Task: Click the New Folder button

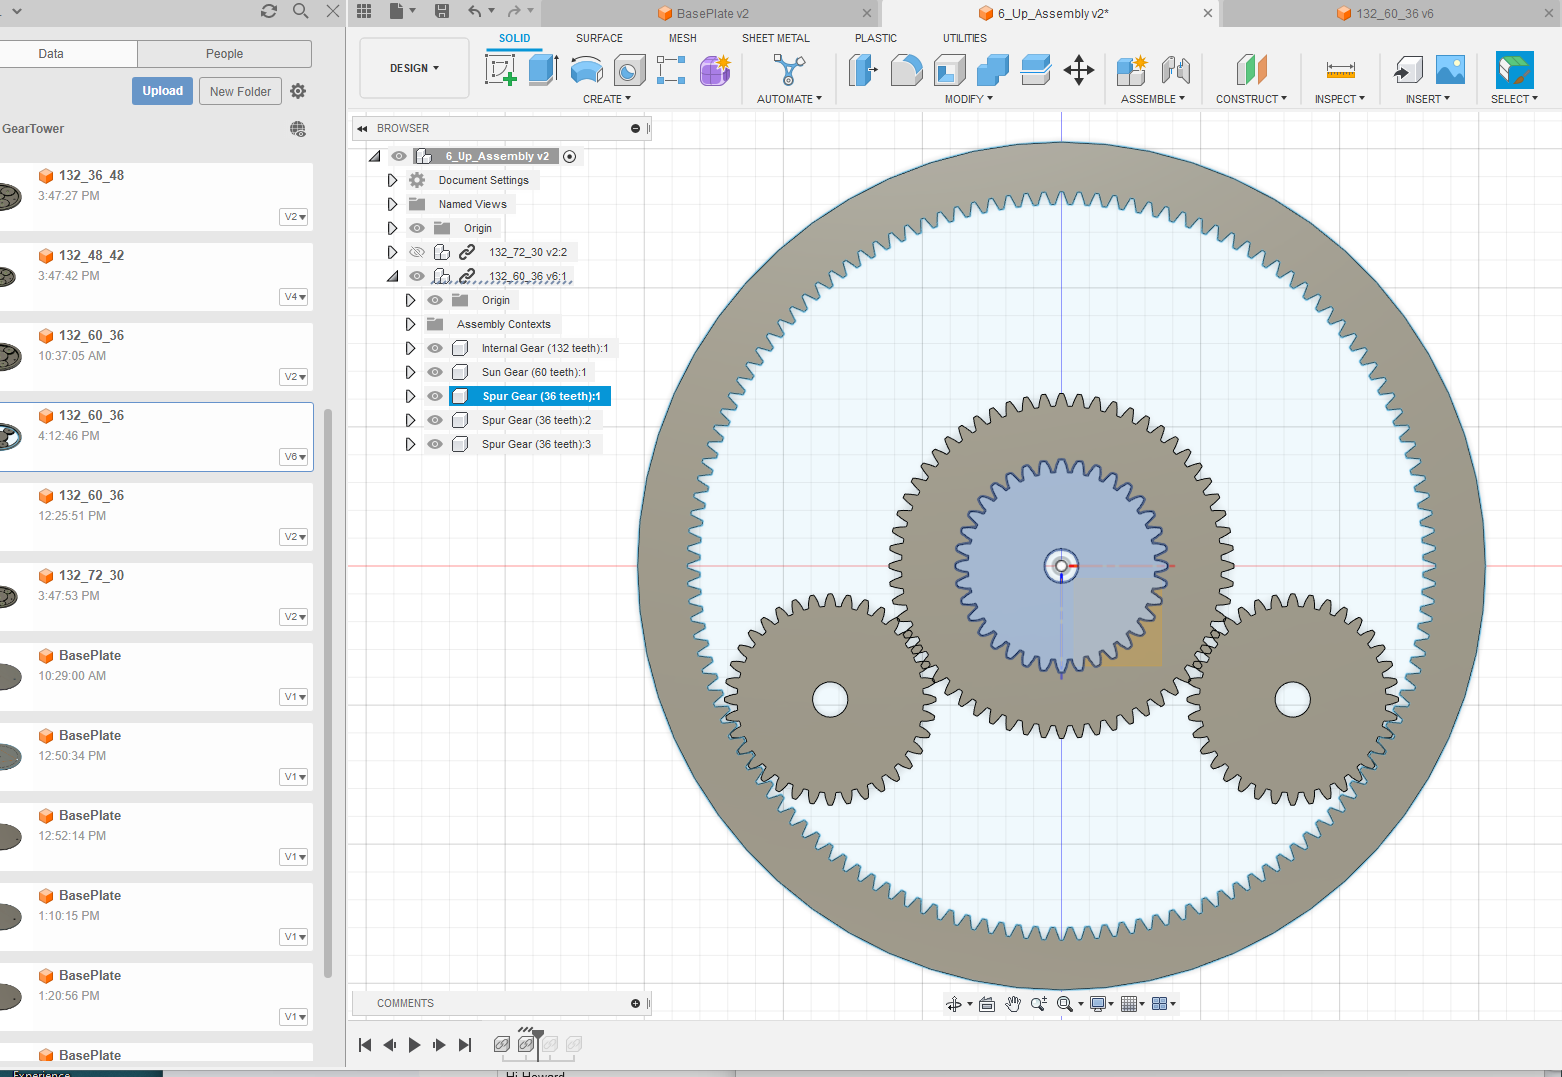Action: (240, 90)
